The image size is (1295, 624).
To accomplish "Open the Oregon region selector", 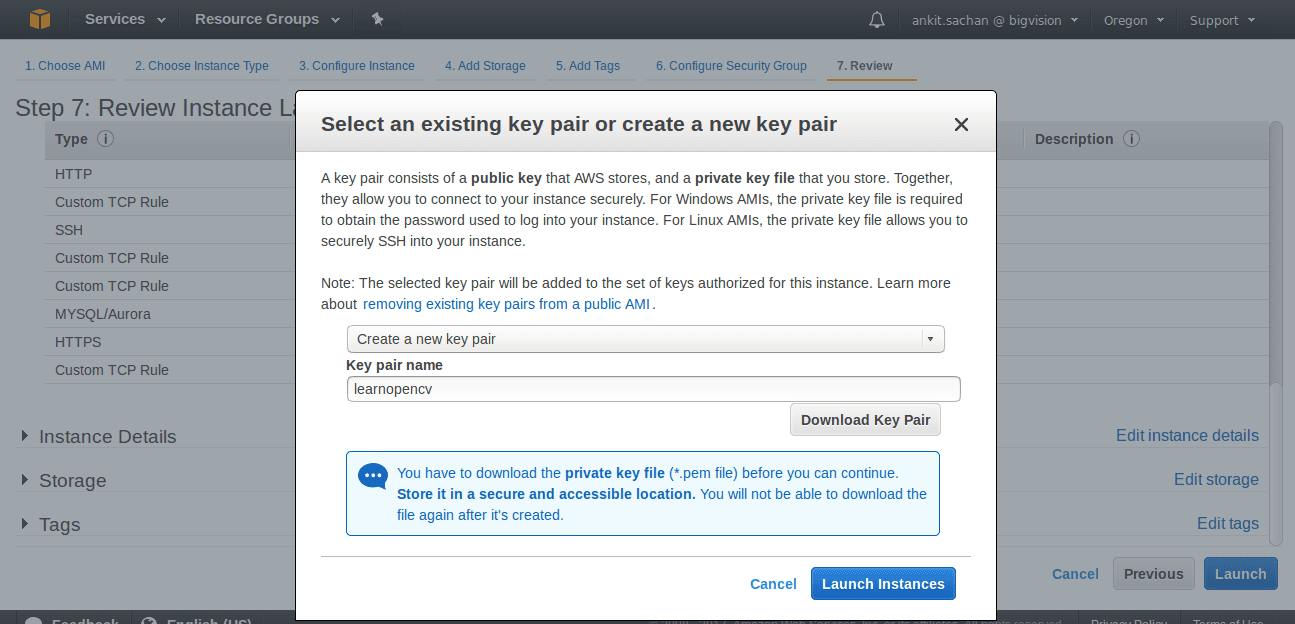I will 1134,20.
